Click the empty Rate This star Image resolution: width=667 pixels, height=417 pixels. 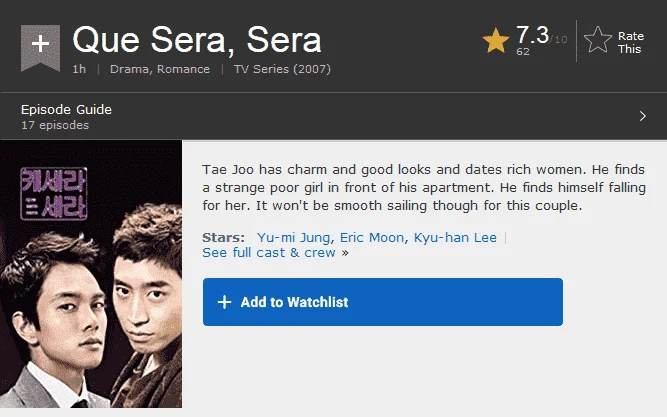598,40
